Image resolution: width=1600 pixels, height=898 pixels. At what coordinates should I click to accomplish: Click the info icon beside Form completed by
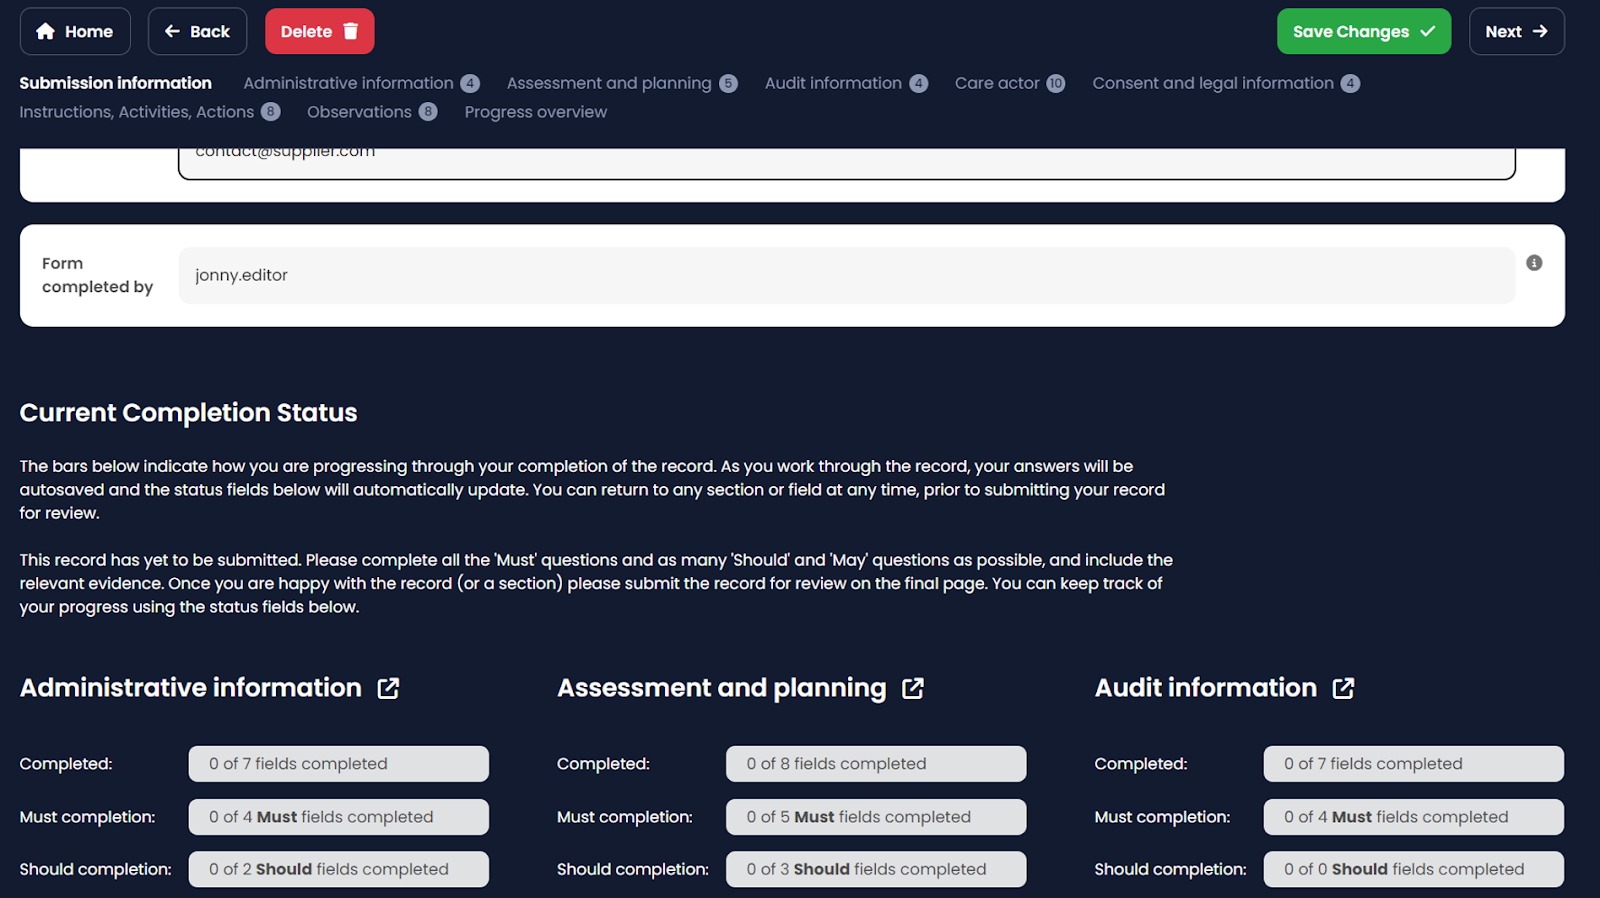(x=1534, y=263)
